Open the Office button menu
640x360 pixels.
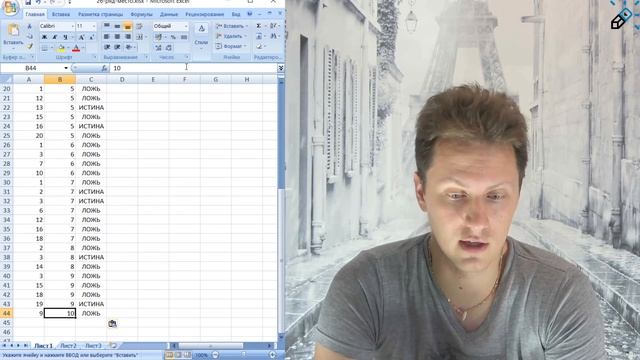coord(10,7)
